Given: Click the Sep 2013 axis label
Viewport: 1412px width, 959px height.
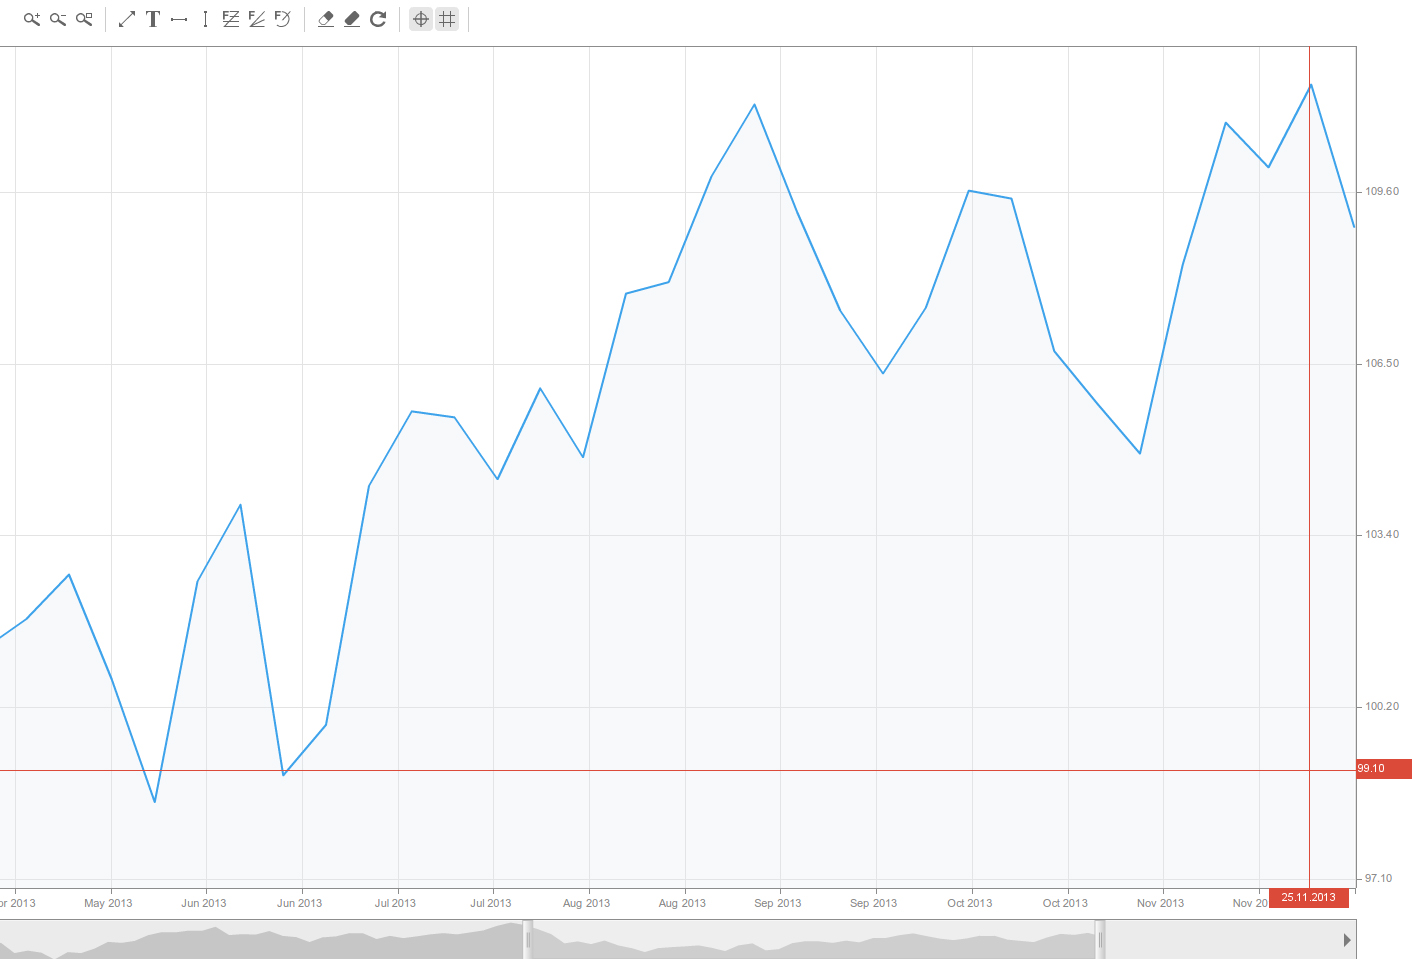Looking at the screenshot, I should point(777,903).
